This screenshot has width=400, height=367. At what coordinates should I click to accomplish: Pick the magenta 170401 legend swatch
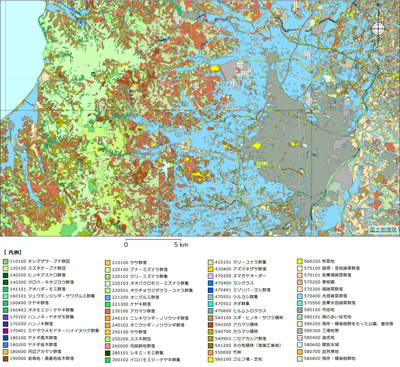click(5, 331)
